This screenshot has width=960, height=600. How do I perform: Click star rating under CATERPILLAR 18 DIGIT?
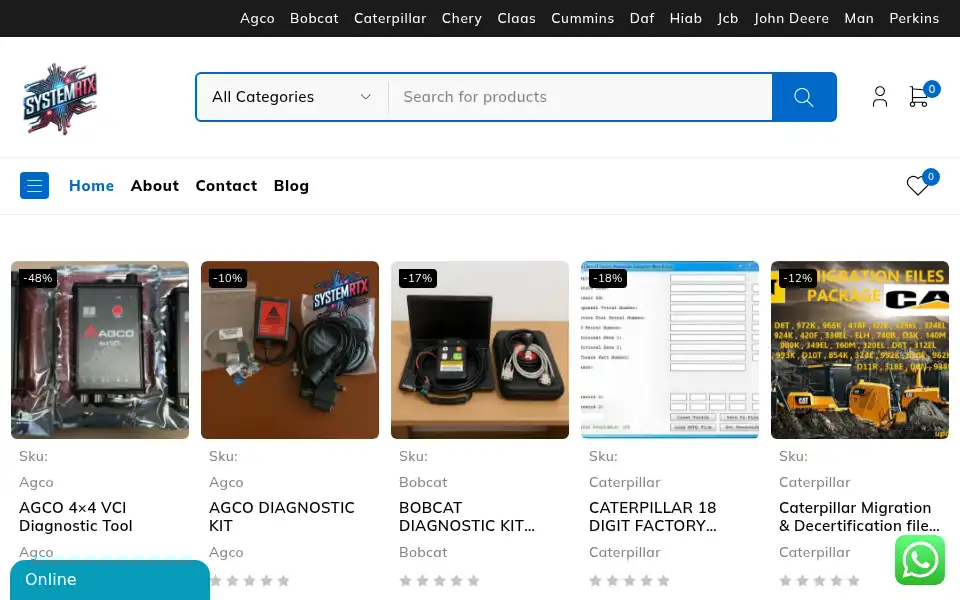click(x=629, y=580)
